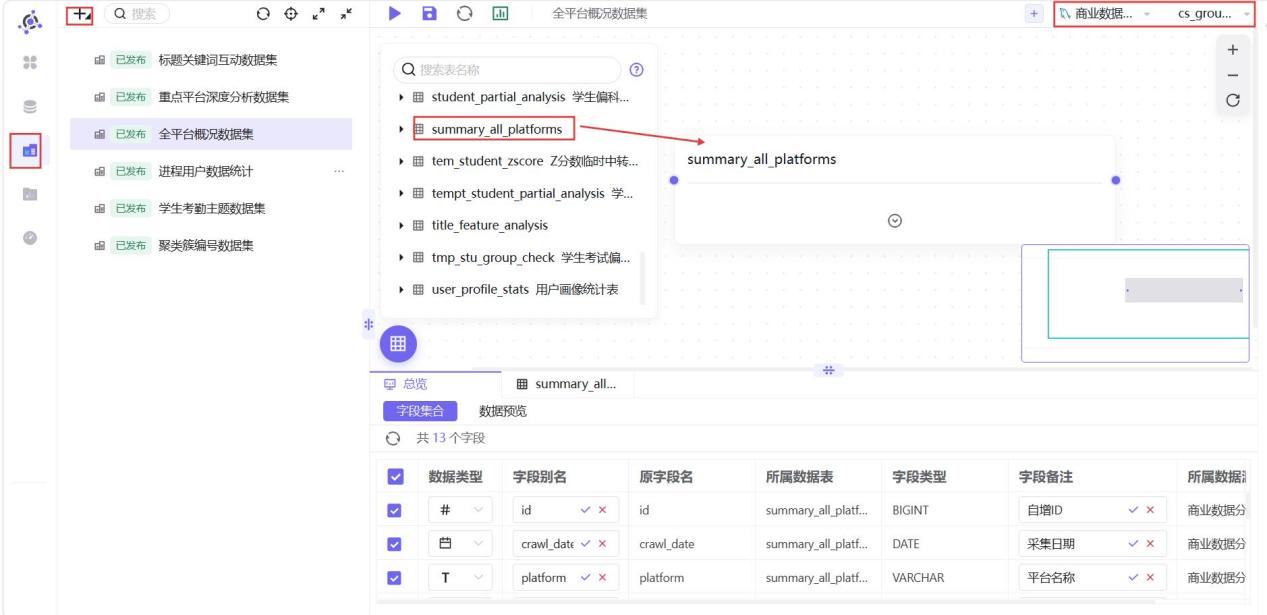Open the dataset module icon in sidebar
Viewport: 1267px width, 615px height.
(30, 150)
